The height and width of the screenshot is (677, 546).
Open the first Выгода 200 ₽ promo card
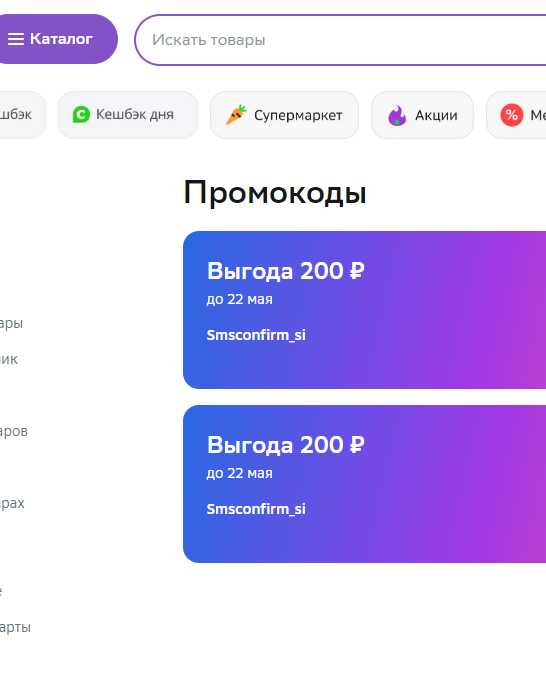(364, 310)
